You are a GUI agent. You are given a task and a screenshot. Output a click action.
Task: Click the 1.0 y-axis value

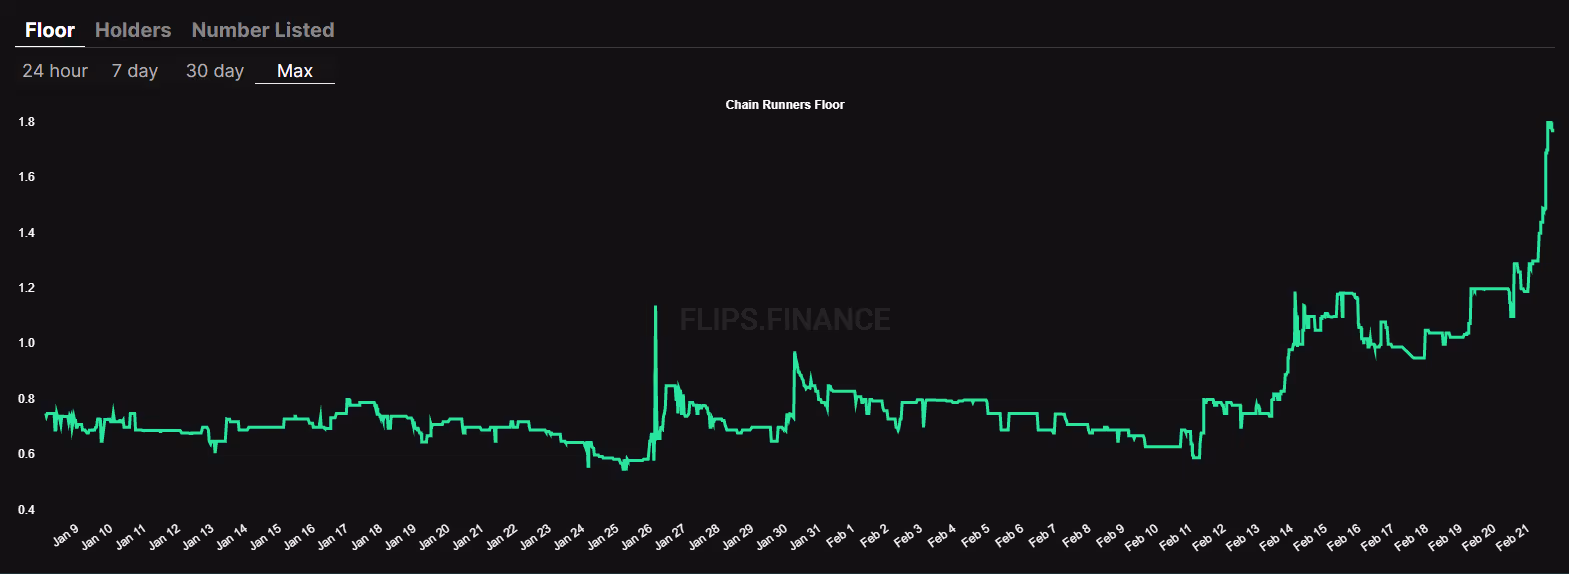(26, 343)
